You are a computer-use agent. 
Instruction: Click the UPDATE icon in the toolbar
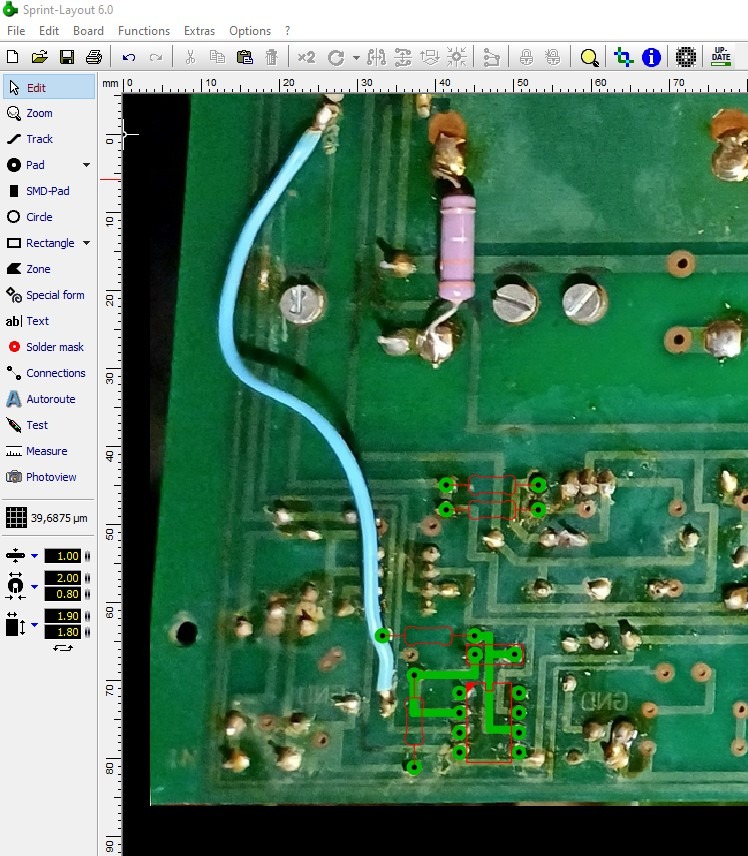pos(721,57)
